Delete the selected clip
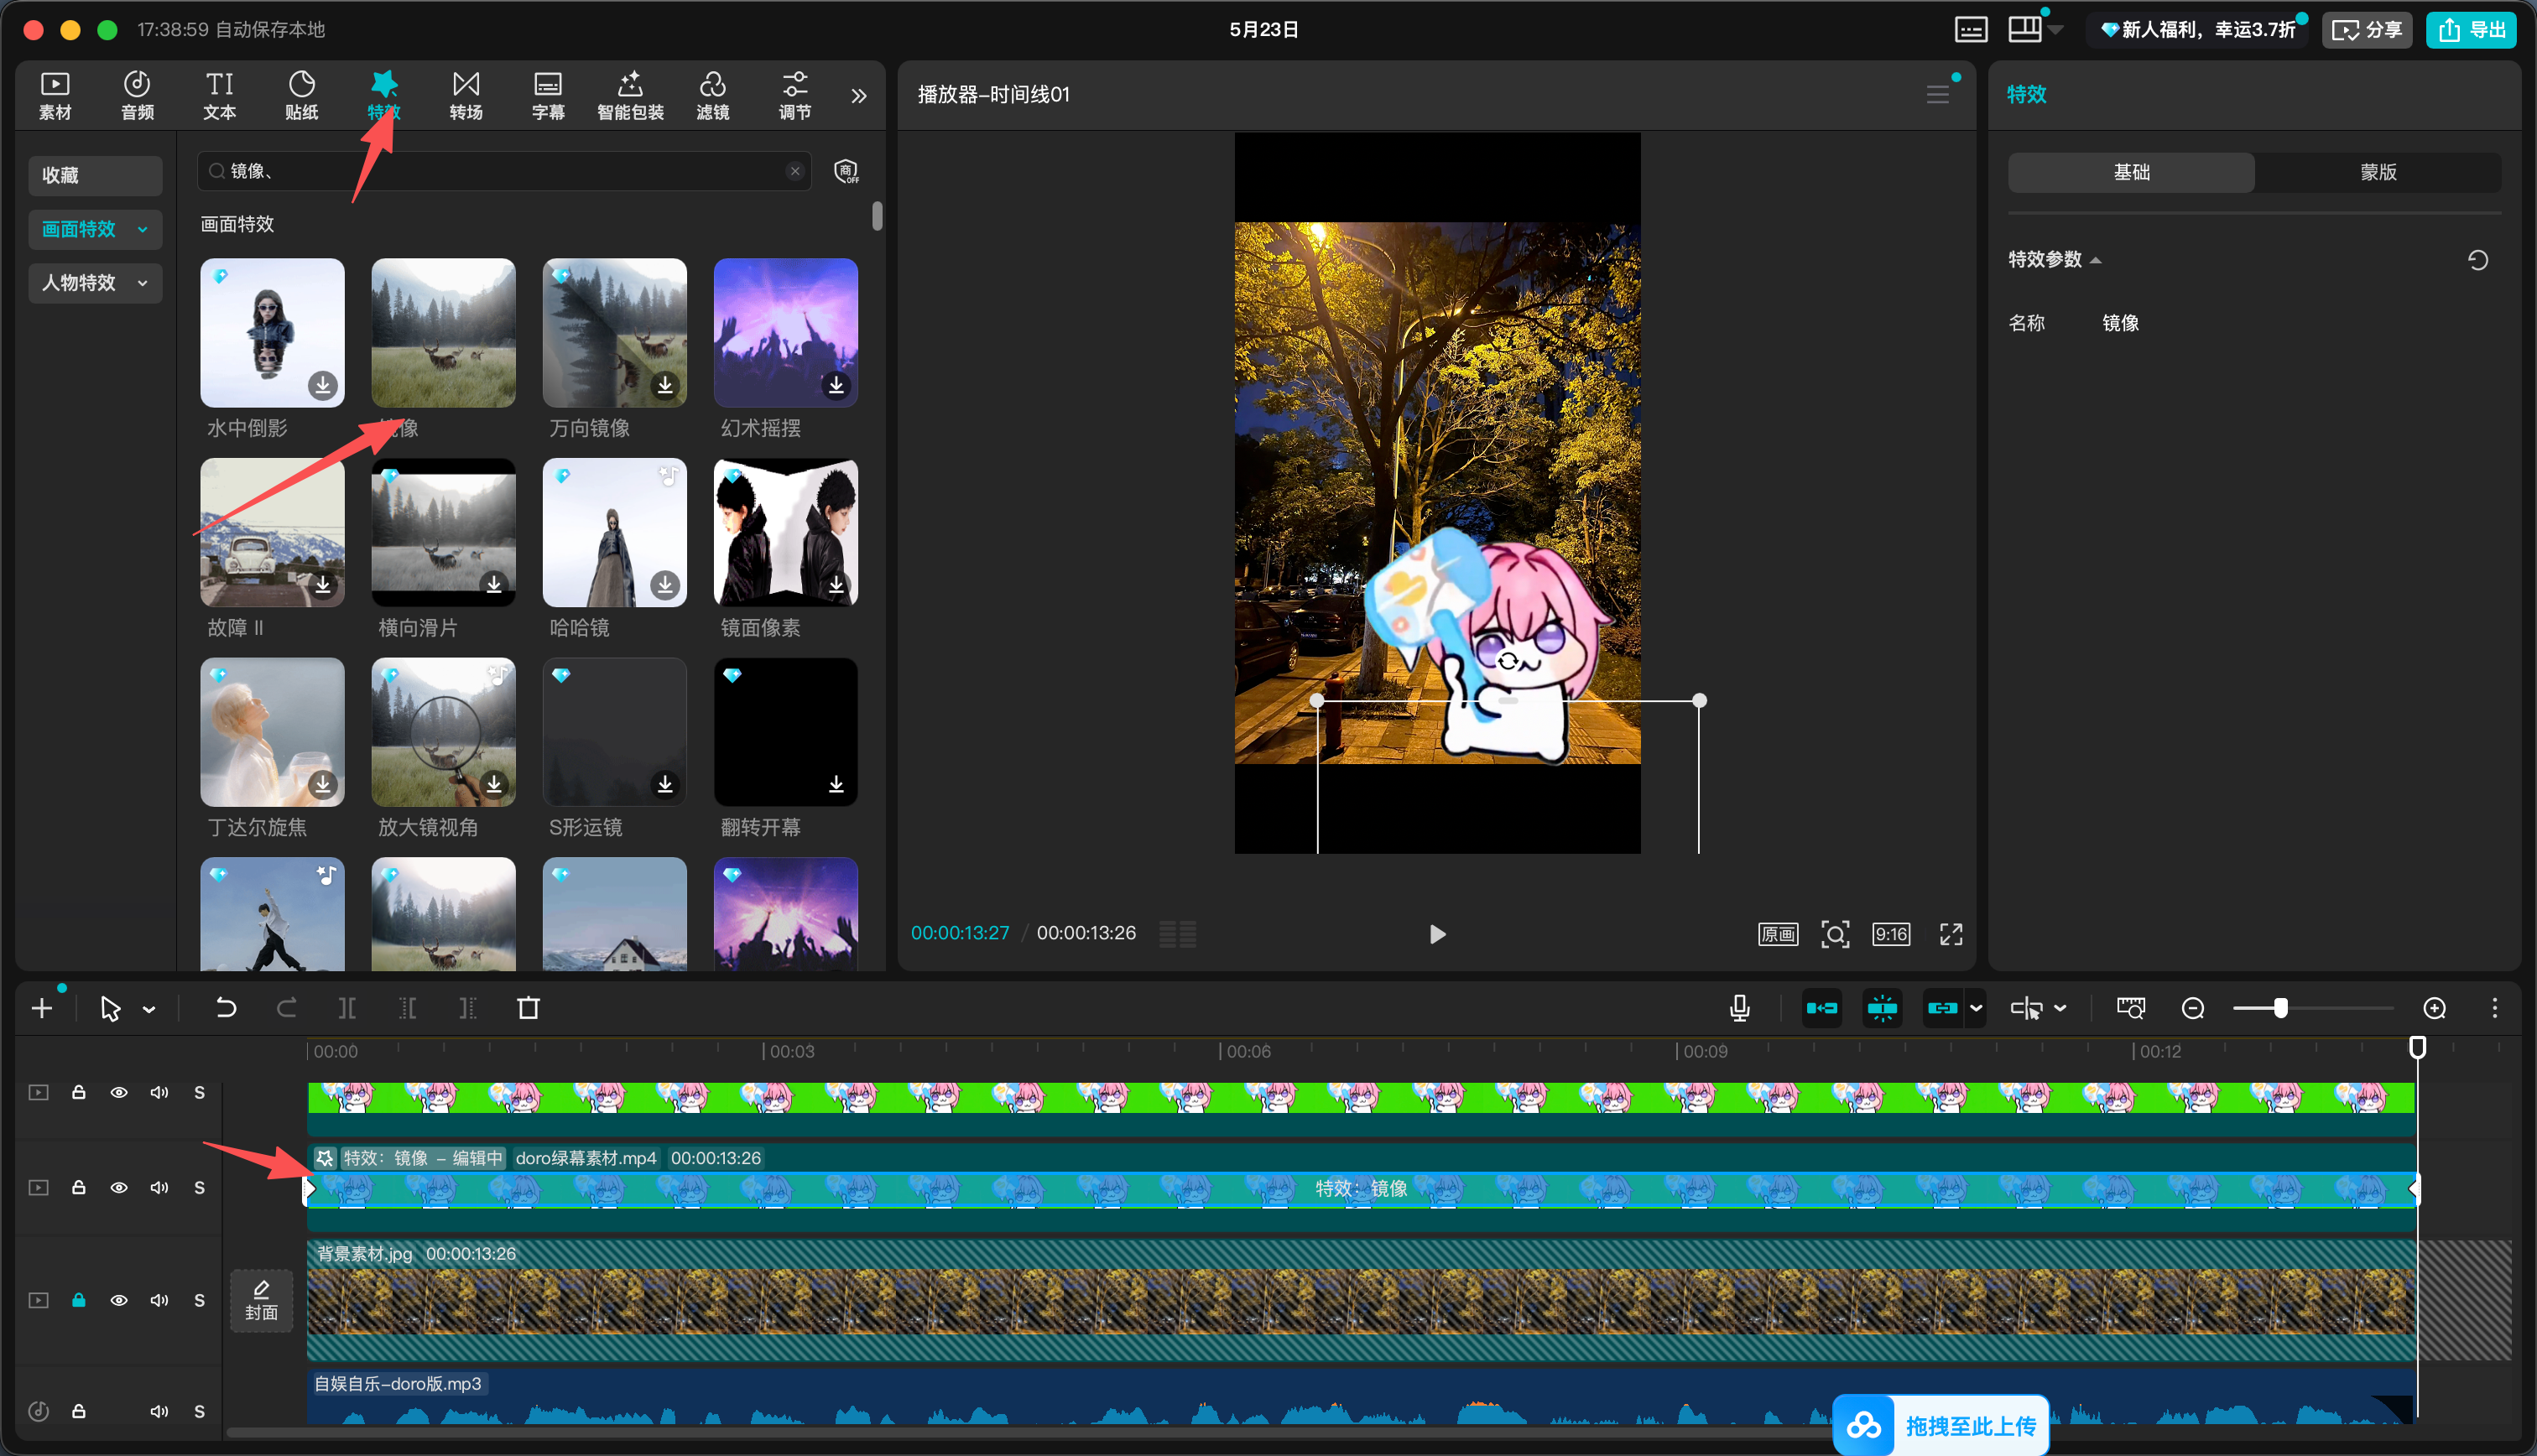Image resolution: width=2537 pixels, height=1456 pixels. [528, 1008]
